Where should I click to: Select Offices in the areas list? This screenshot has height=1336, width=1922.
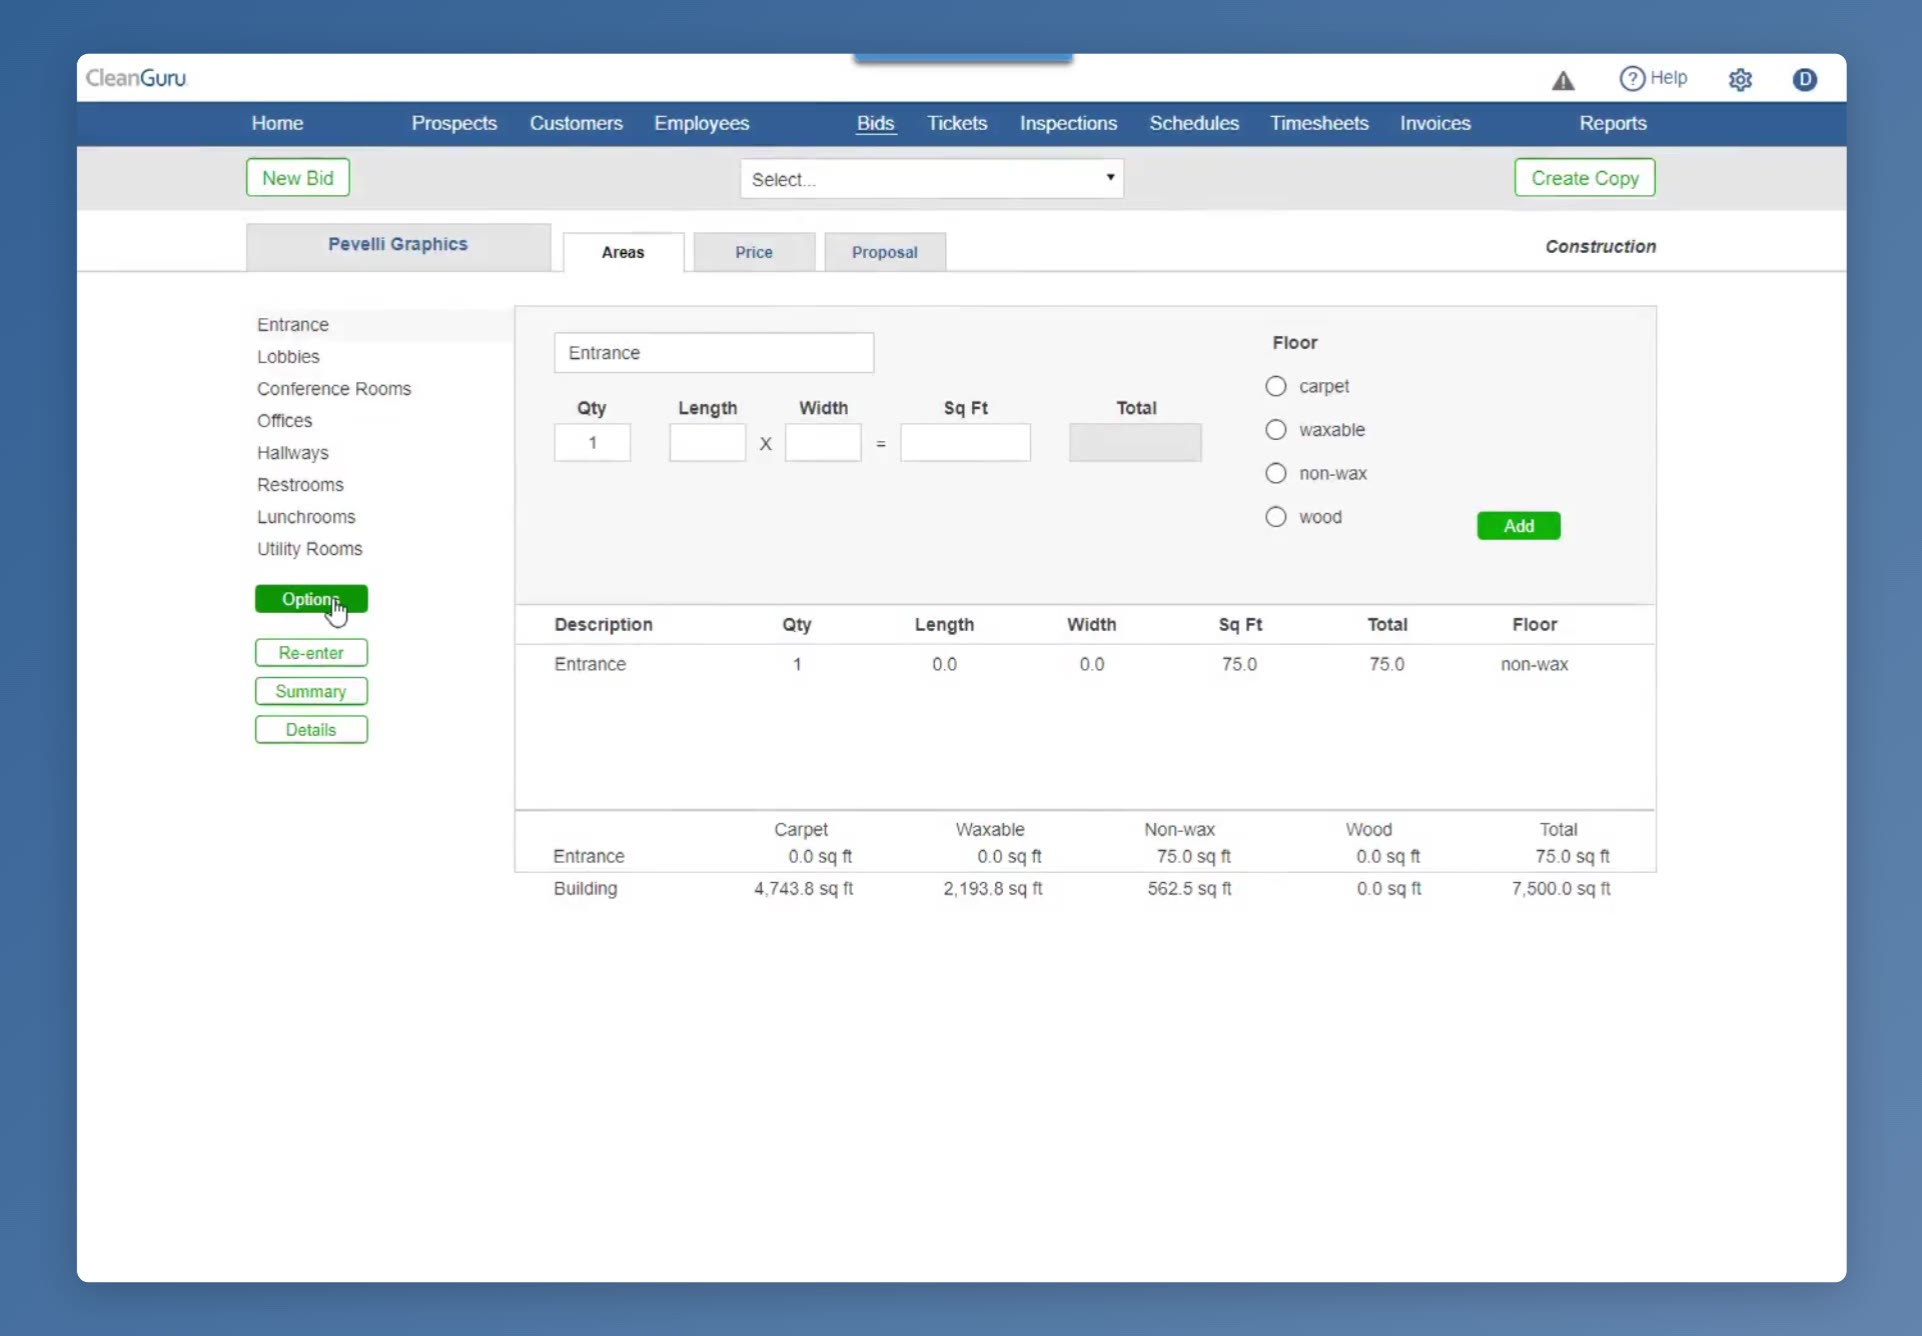(284, 421)
